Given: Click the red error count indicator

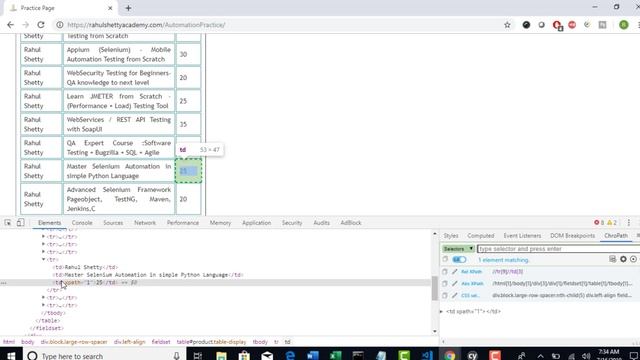Looking at the screenshot, I should 599,222.
